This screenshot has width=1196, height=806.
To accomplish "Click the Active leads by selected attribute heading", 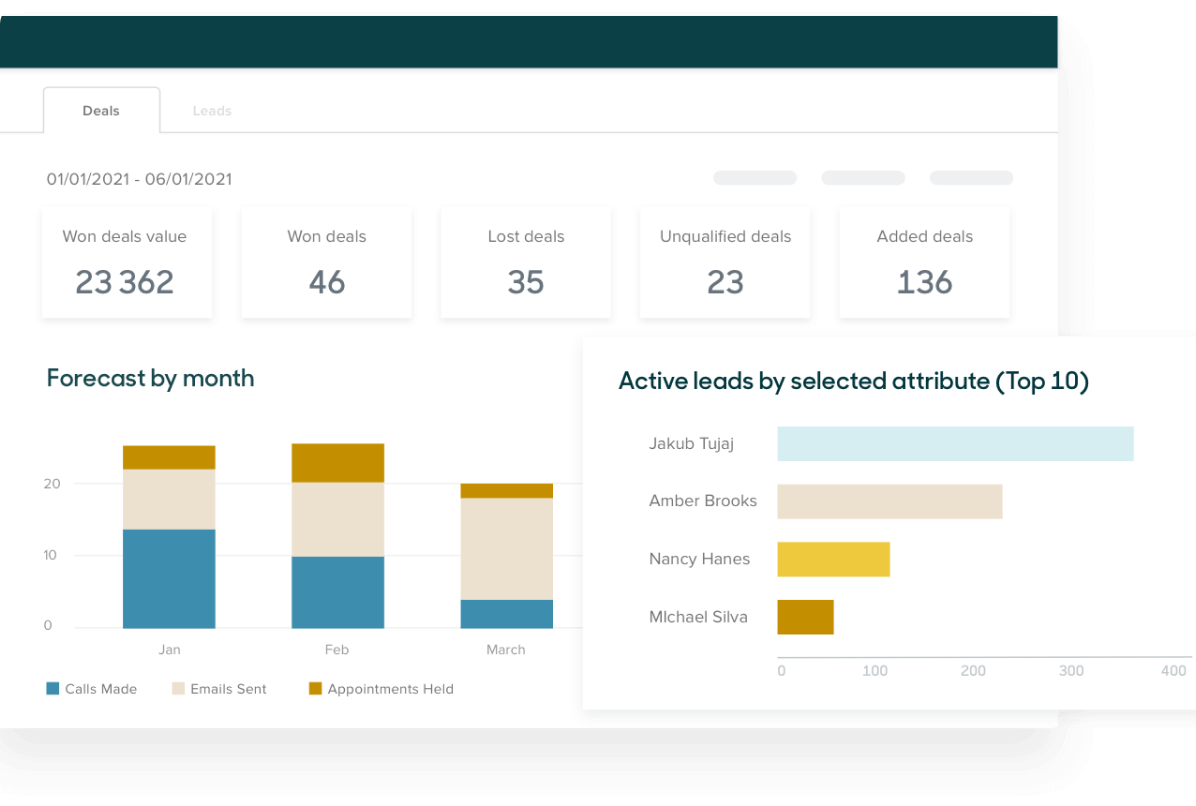I will pyautogui.click(x=854, y=381).
